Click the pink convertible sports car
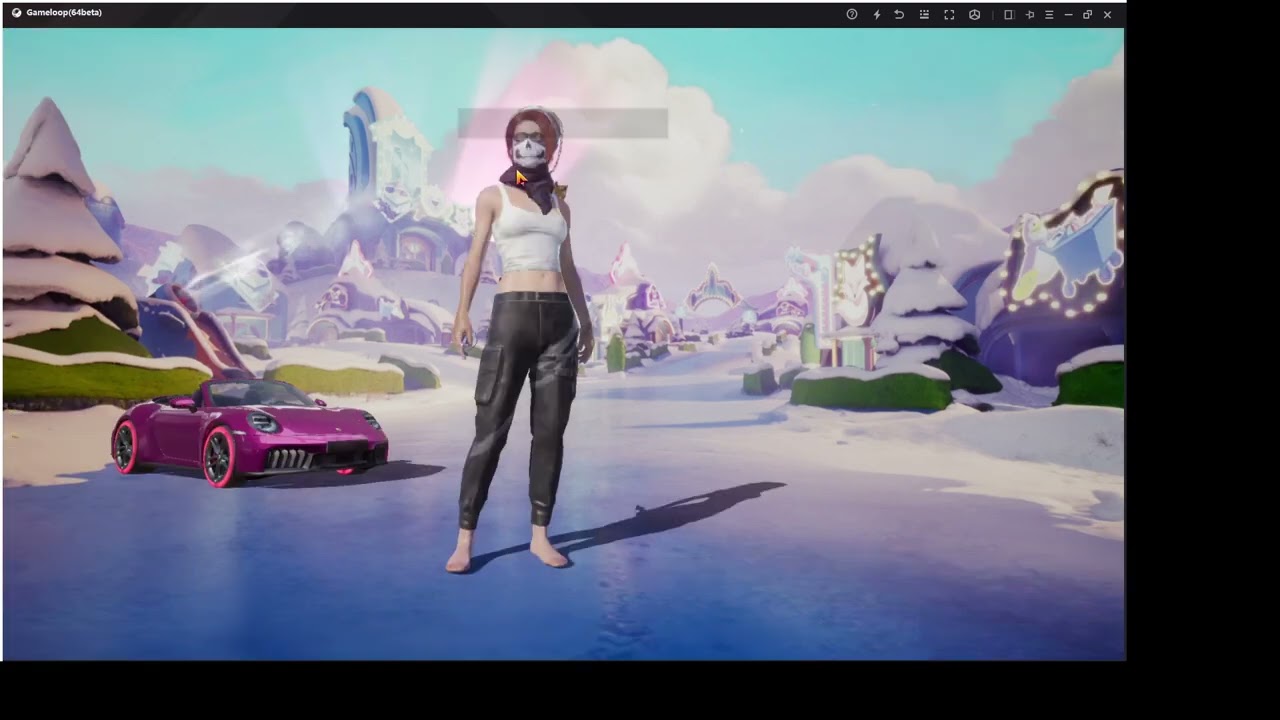The width and height of the screenshot is (1280, 720). 249,432
